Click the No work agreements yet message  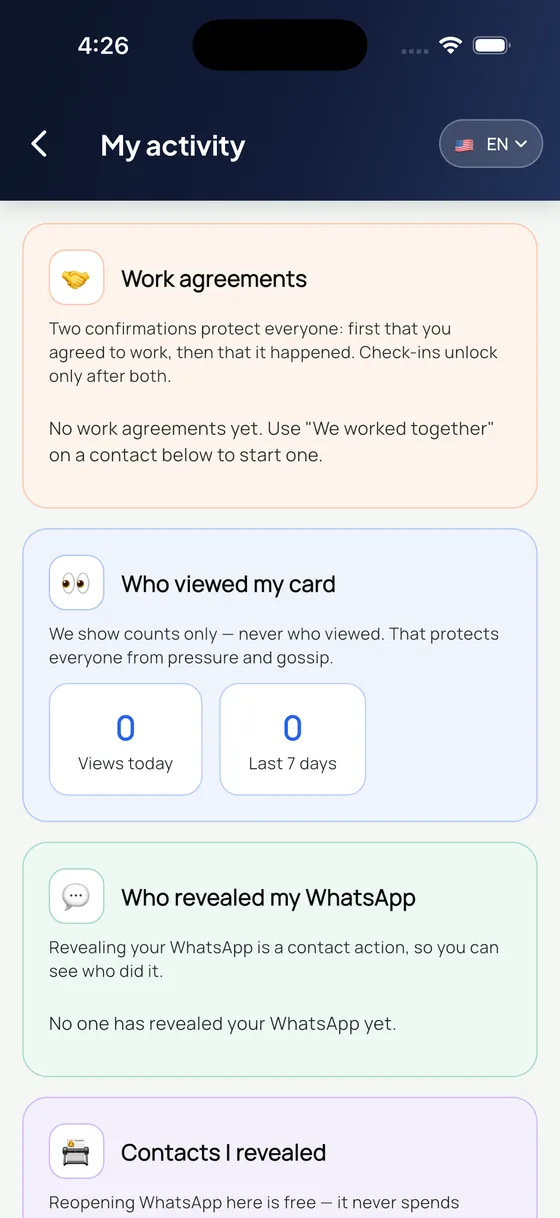click(272, 441)
